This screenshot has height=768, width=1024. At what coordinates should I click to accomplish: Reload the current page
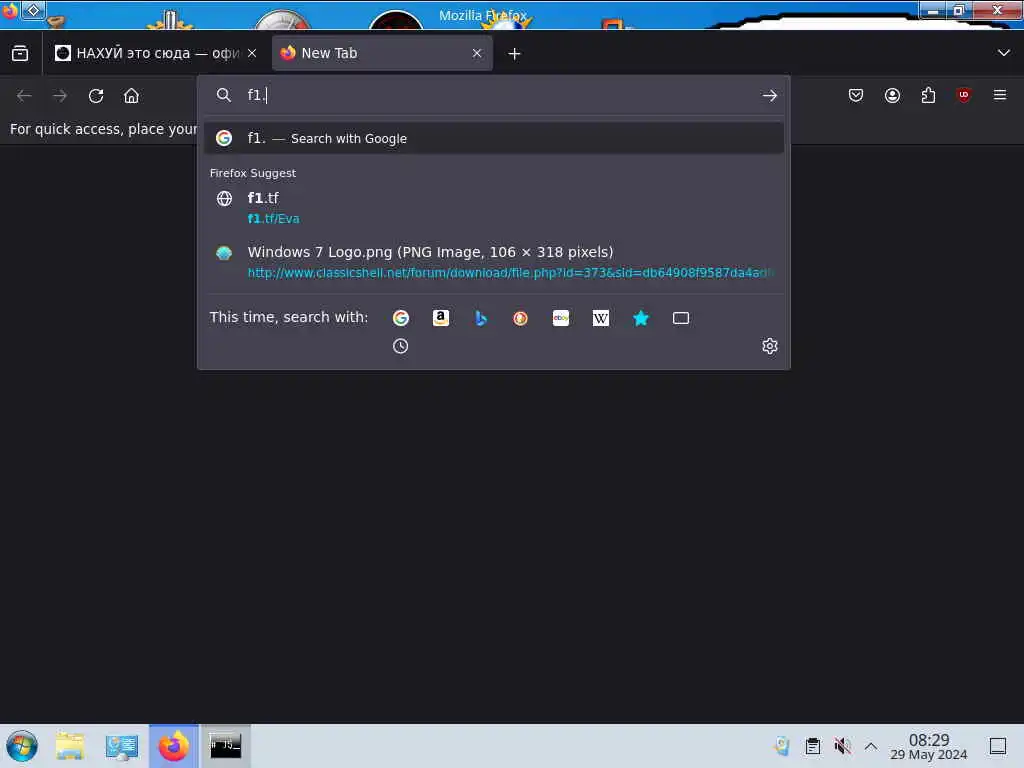tap(96, 96)
